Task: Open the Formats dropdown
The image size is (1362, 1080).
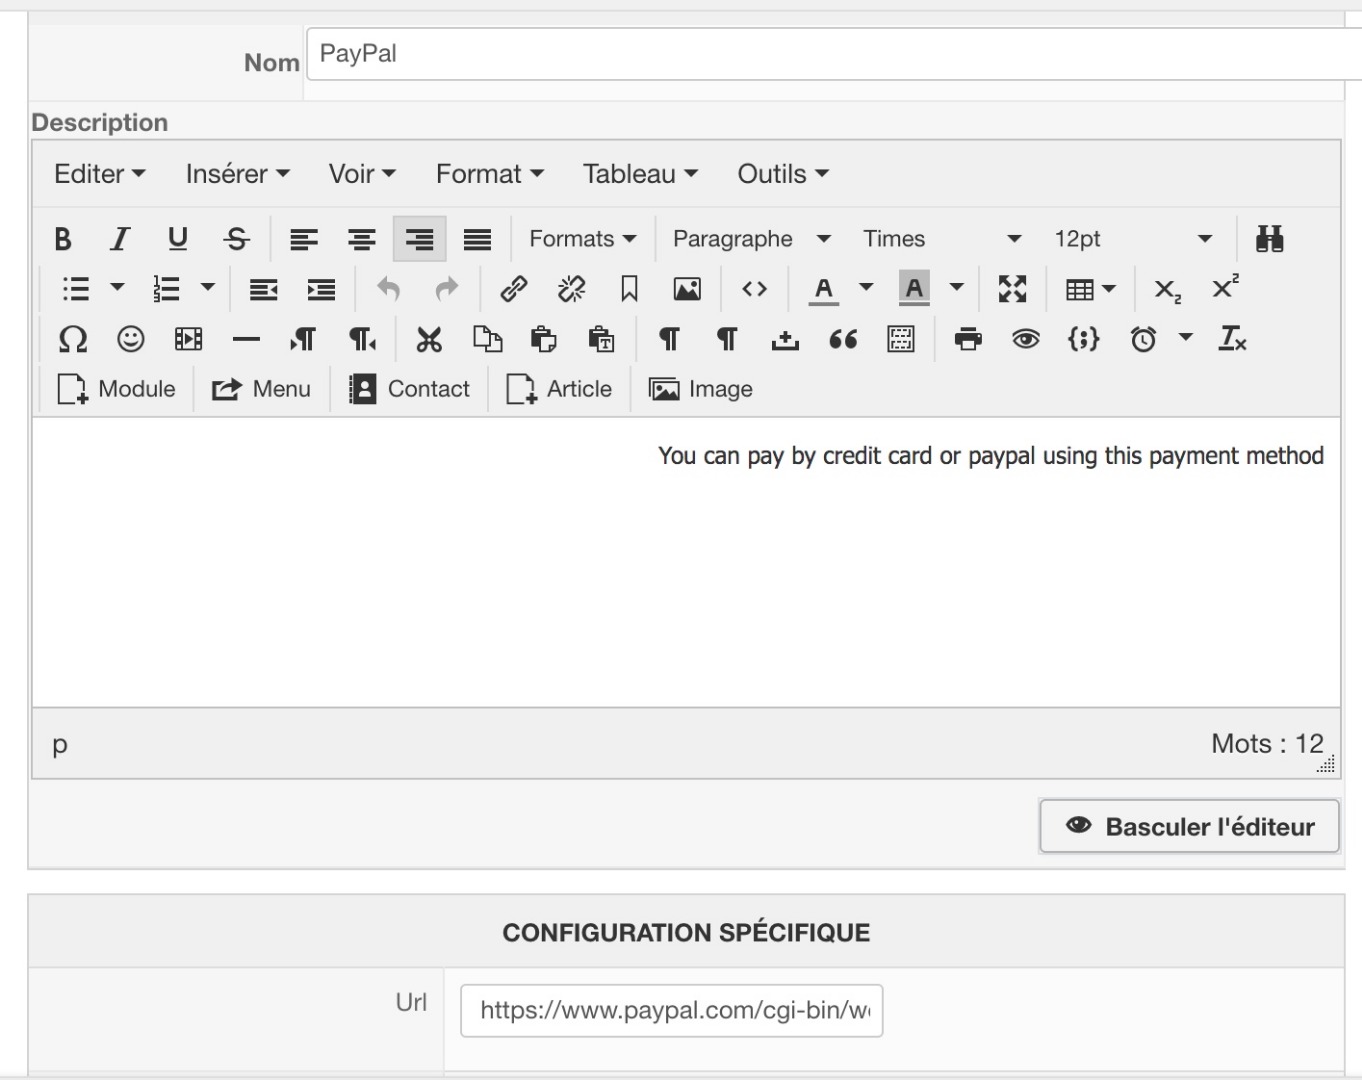Action: tap(583, 239)
